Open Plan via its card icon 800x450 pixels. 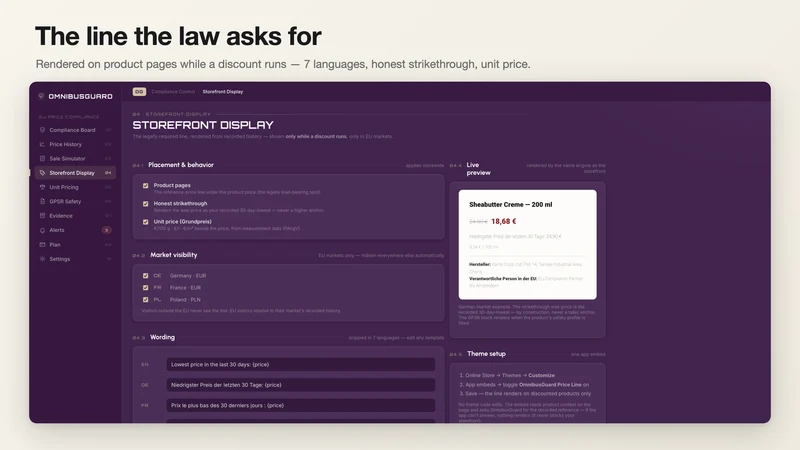pyautogui.click(x=42, y=244)
